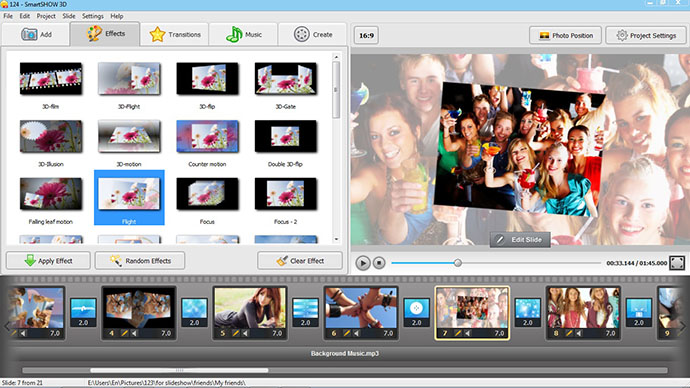Pick the Falling leaf motion effect
This screenshot has width=690, height=388.
(51, 194)
